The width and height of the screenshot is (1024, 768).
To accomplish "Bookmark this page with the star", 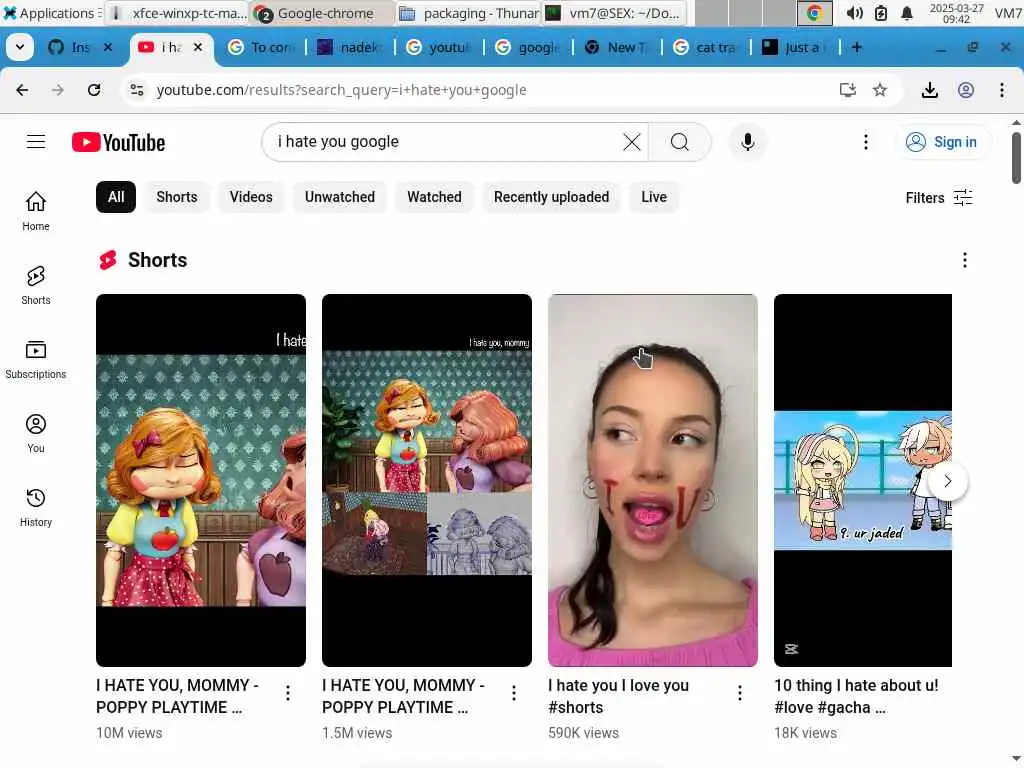I will (880, 90).
